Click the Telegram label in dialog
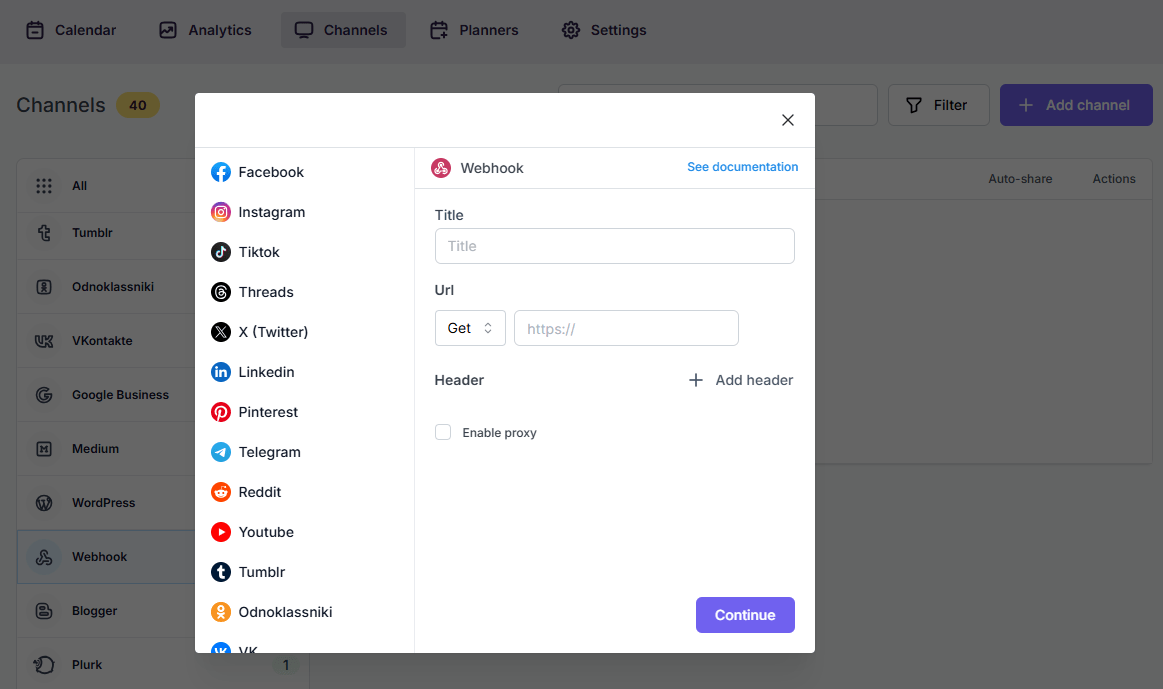1163x689 pixels. coord(269,452)
